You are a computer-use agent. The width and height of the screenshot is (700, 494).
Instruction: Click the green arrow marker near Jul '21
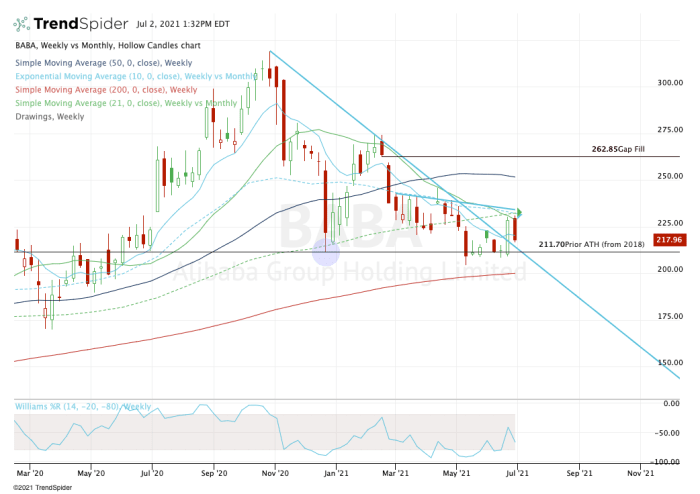tap(519, 212)
